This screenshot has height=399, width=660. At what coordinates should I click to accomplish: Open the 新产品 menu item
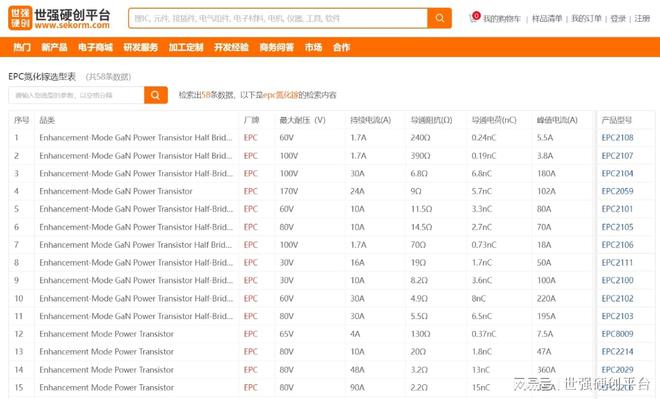(54, 47)
